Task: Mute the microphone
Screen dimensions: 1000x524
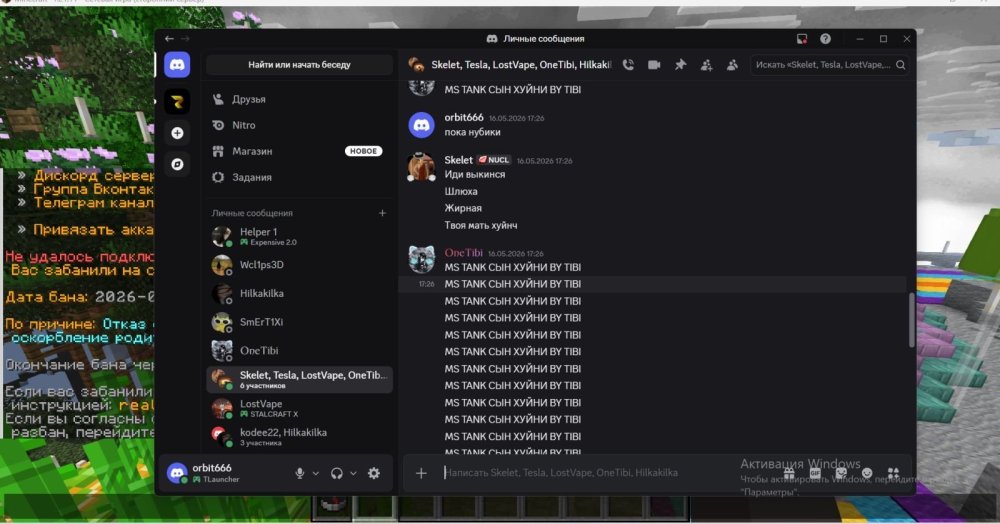Action: point(299,473)
